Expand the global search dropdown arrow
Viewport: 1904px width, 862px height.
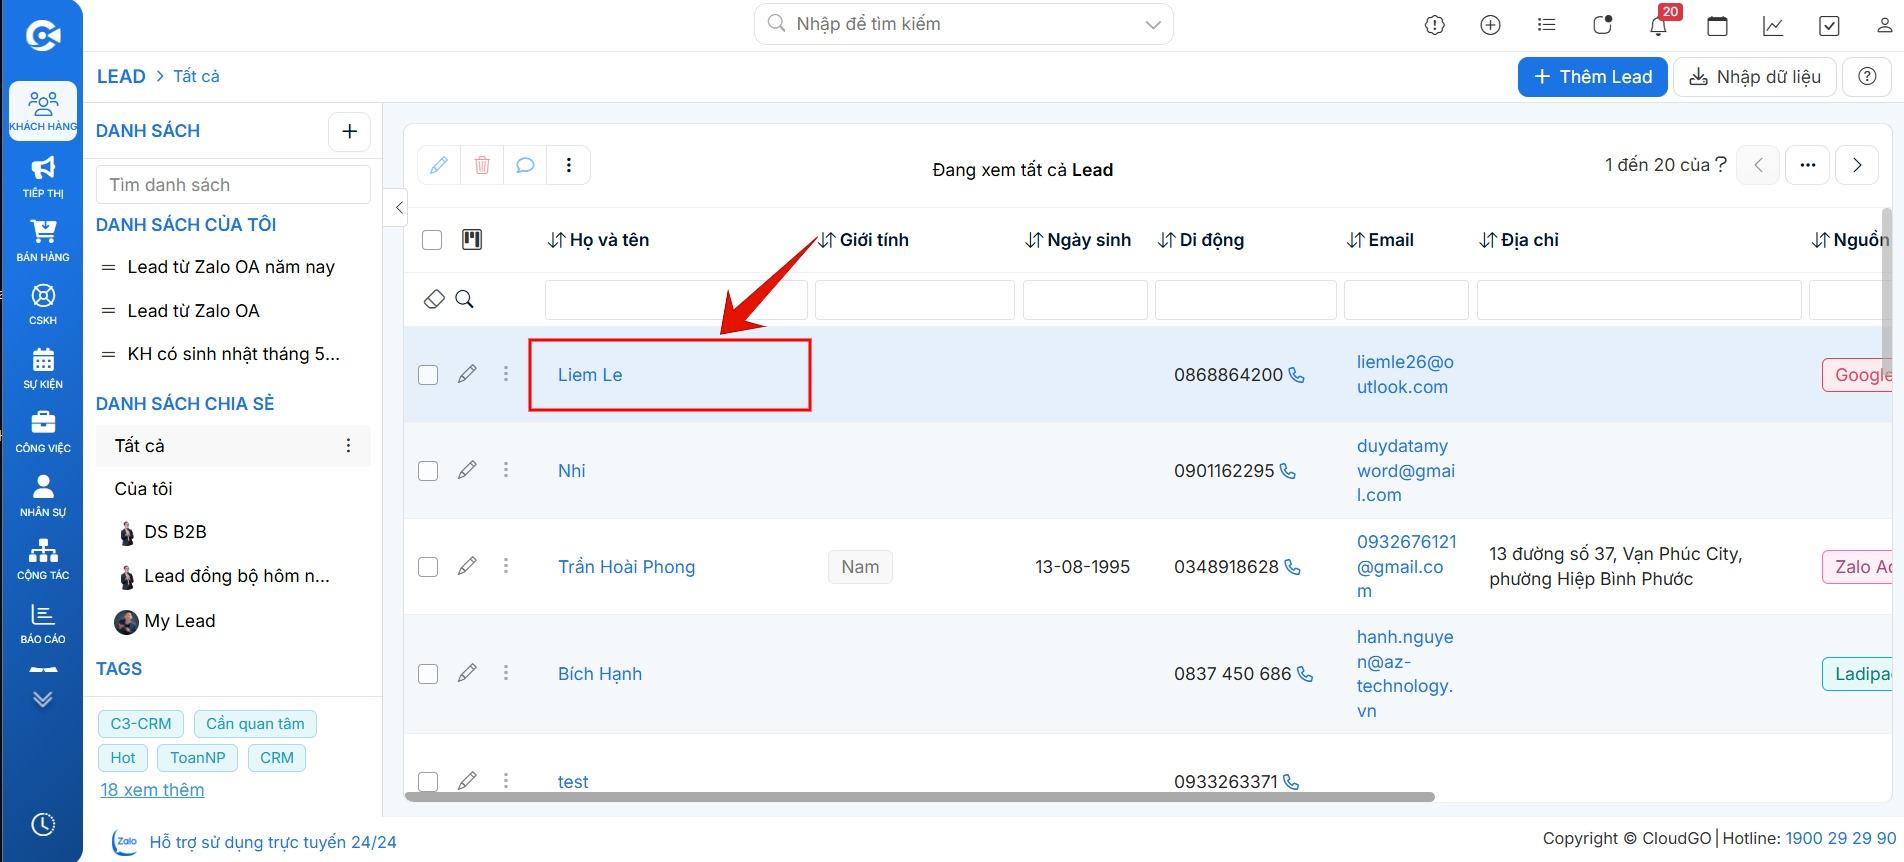tap(1153, 25)
